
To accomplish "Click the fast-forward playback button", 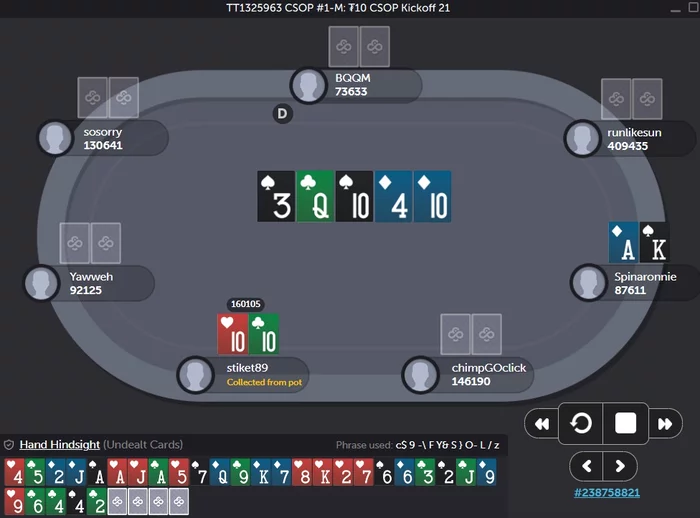I will tap(665, 423).
